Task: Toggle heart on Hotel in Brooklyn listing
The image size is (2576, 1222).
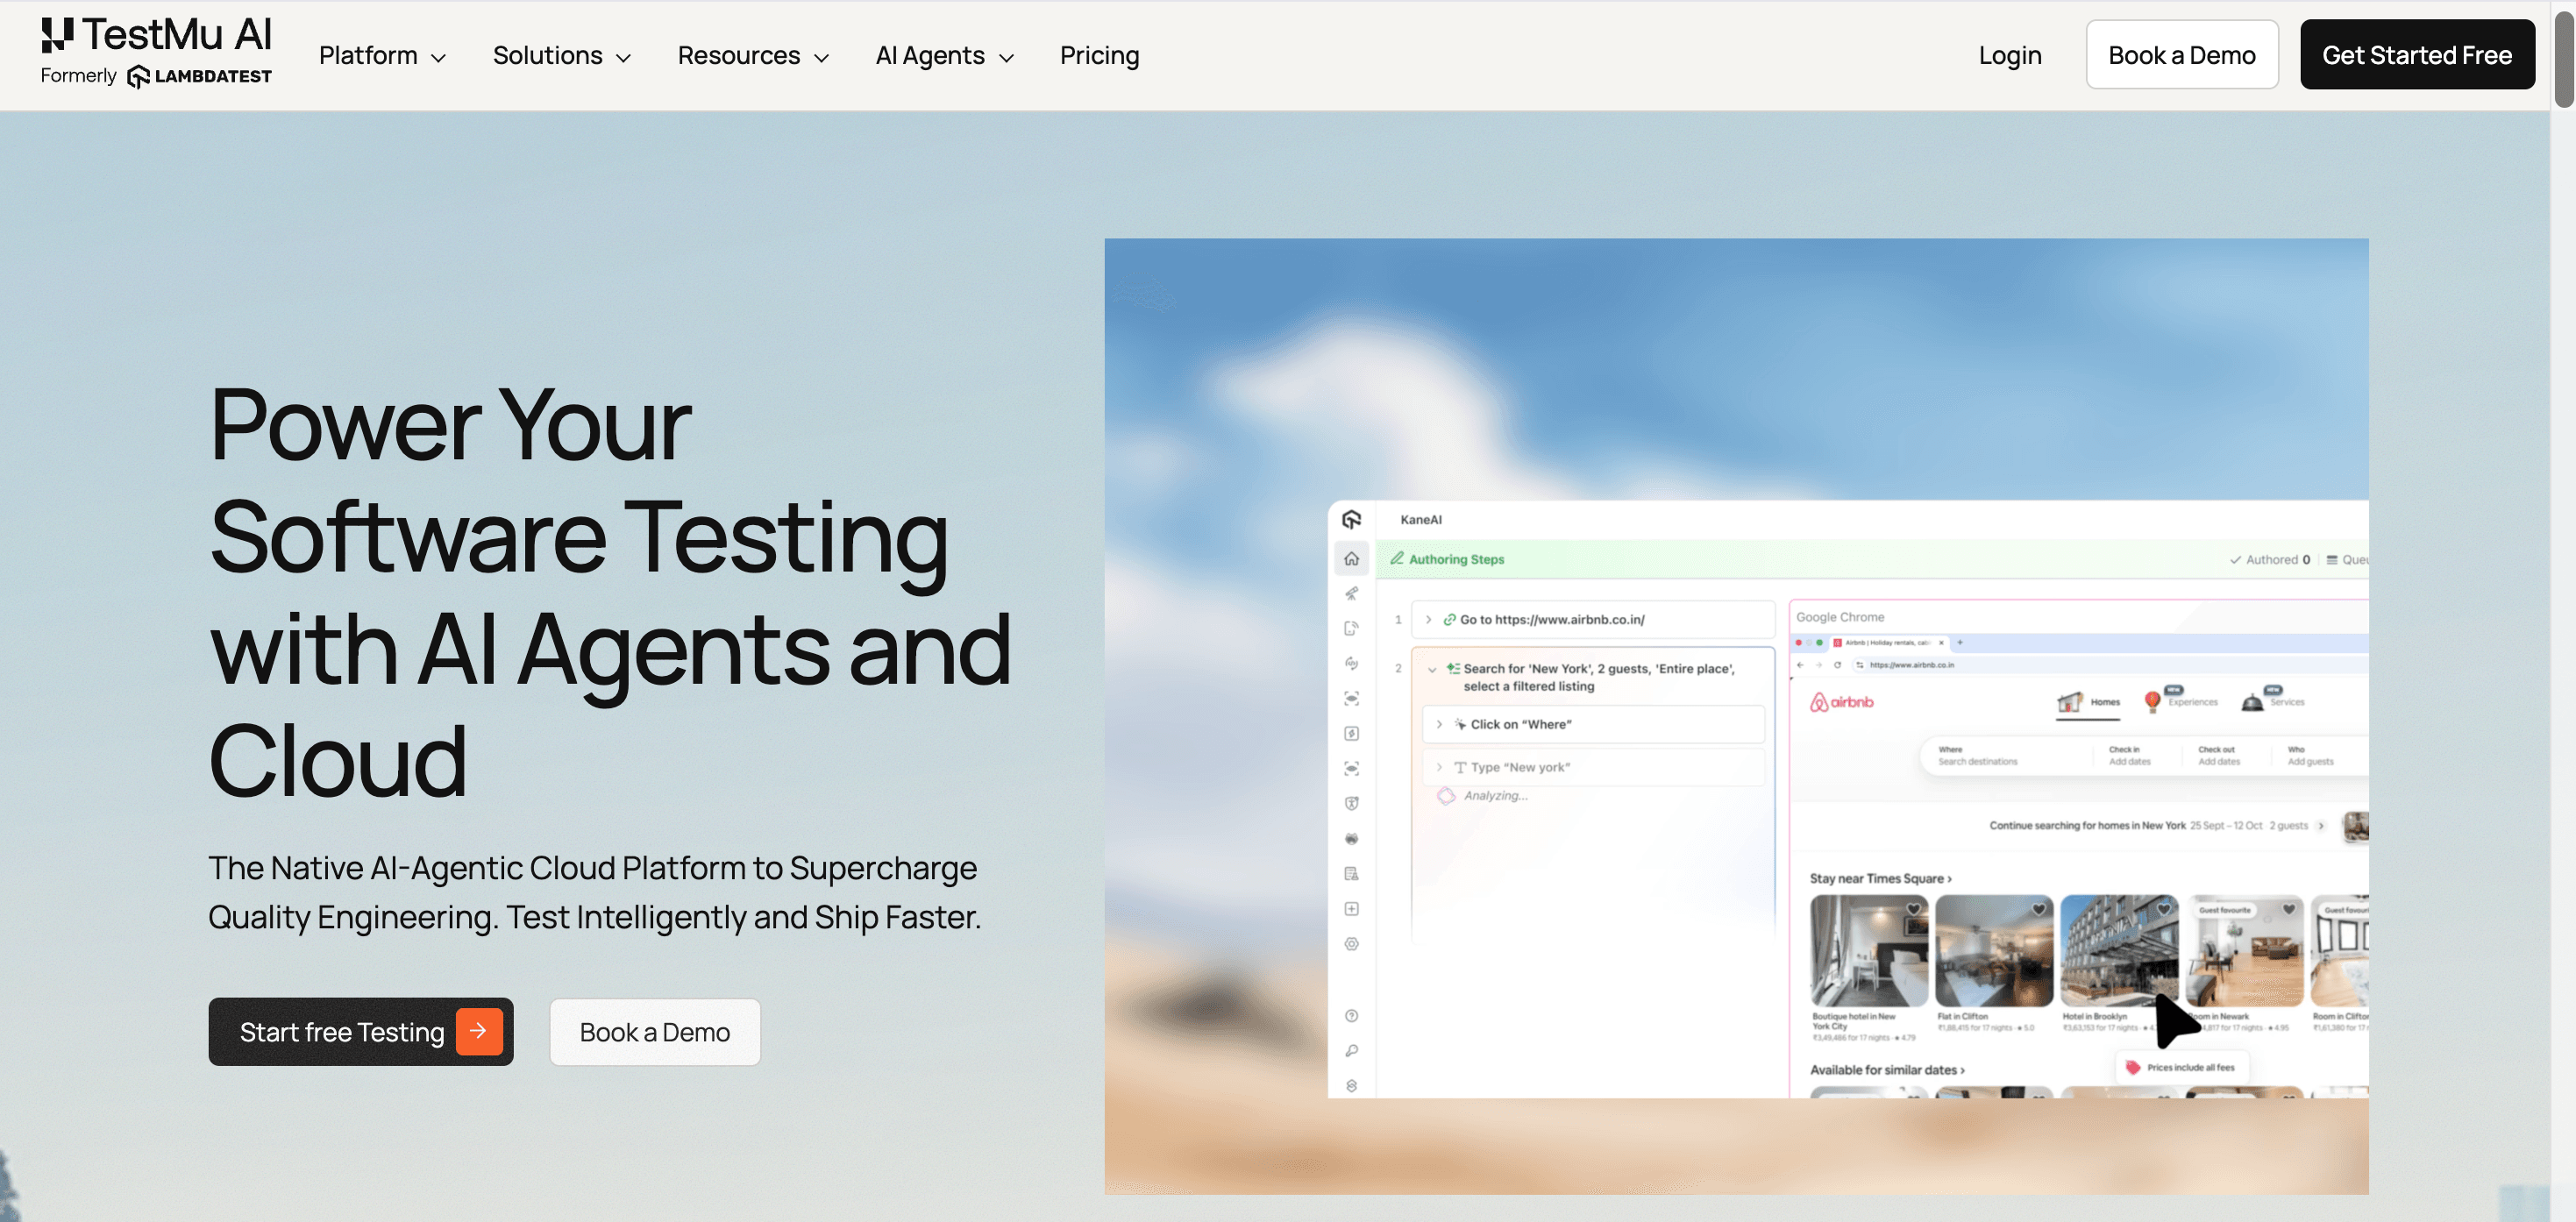Action: pyautogui.click(x=2163, y=910)
